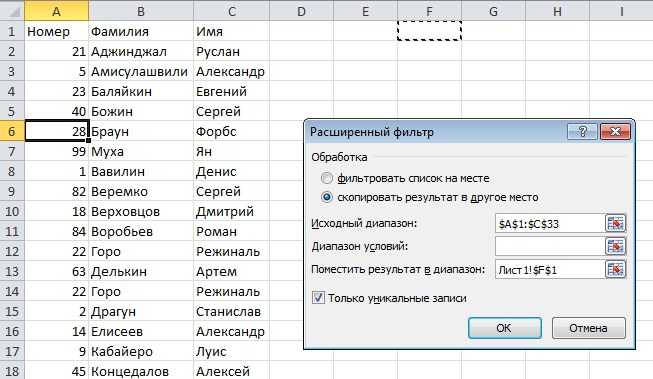
Task: Click cell F1 with dashed border
Action: [429, 31]
